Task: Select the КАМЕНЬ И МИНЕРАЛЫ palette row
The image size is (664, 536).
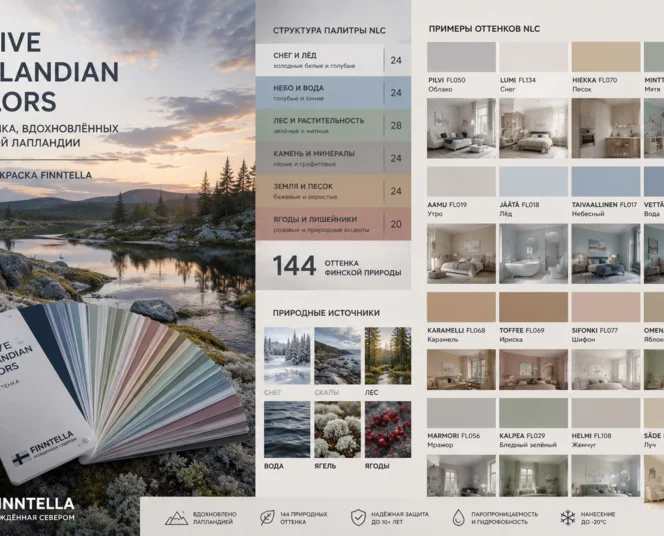Action: 333,158
